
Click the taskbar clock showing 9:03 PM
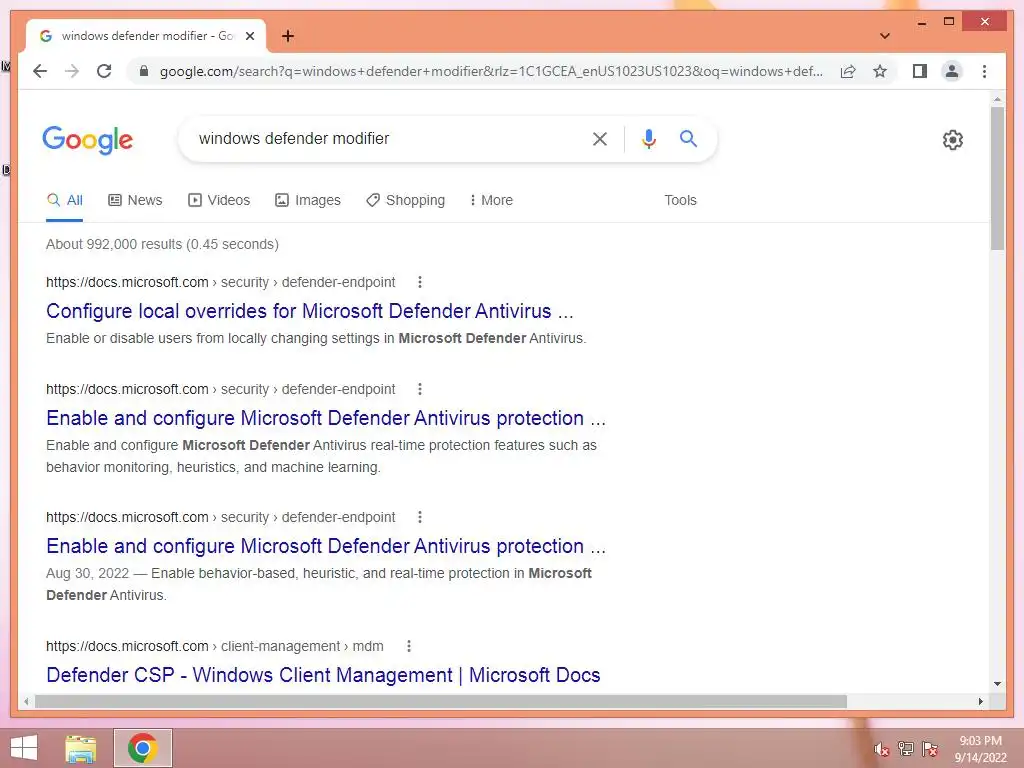tap(980, 749)
